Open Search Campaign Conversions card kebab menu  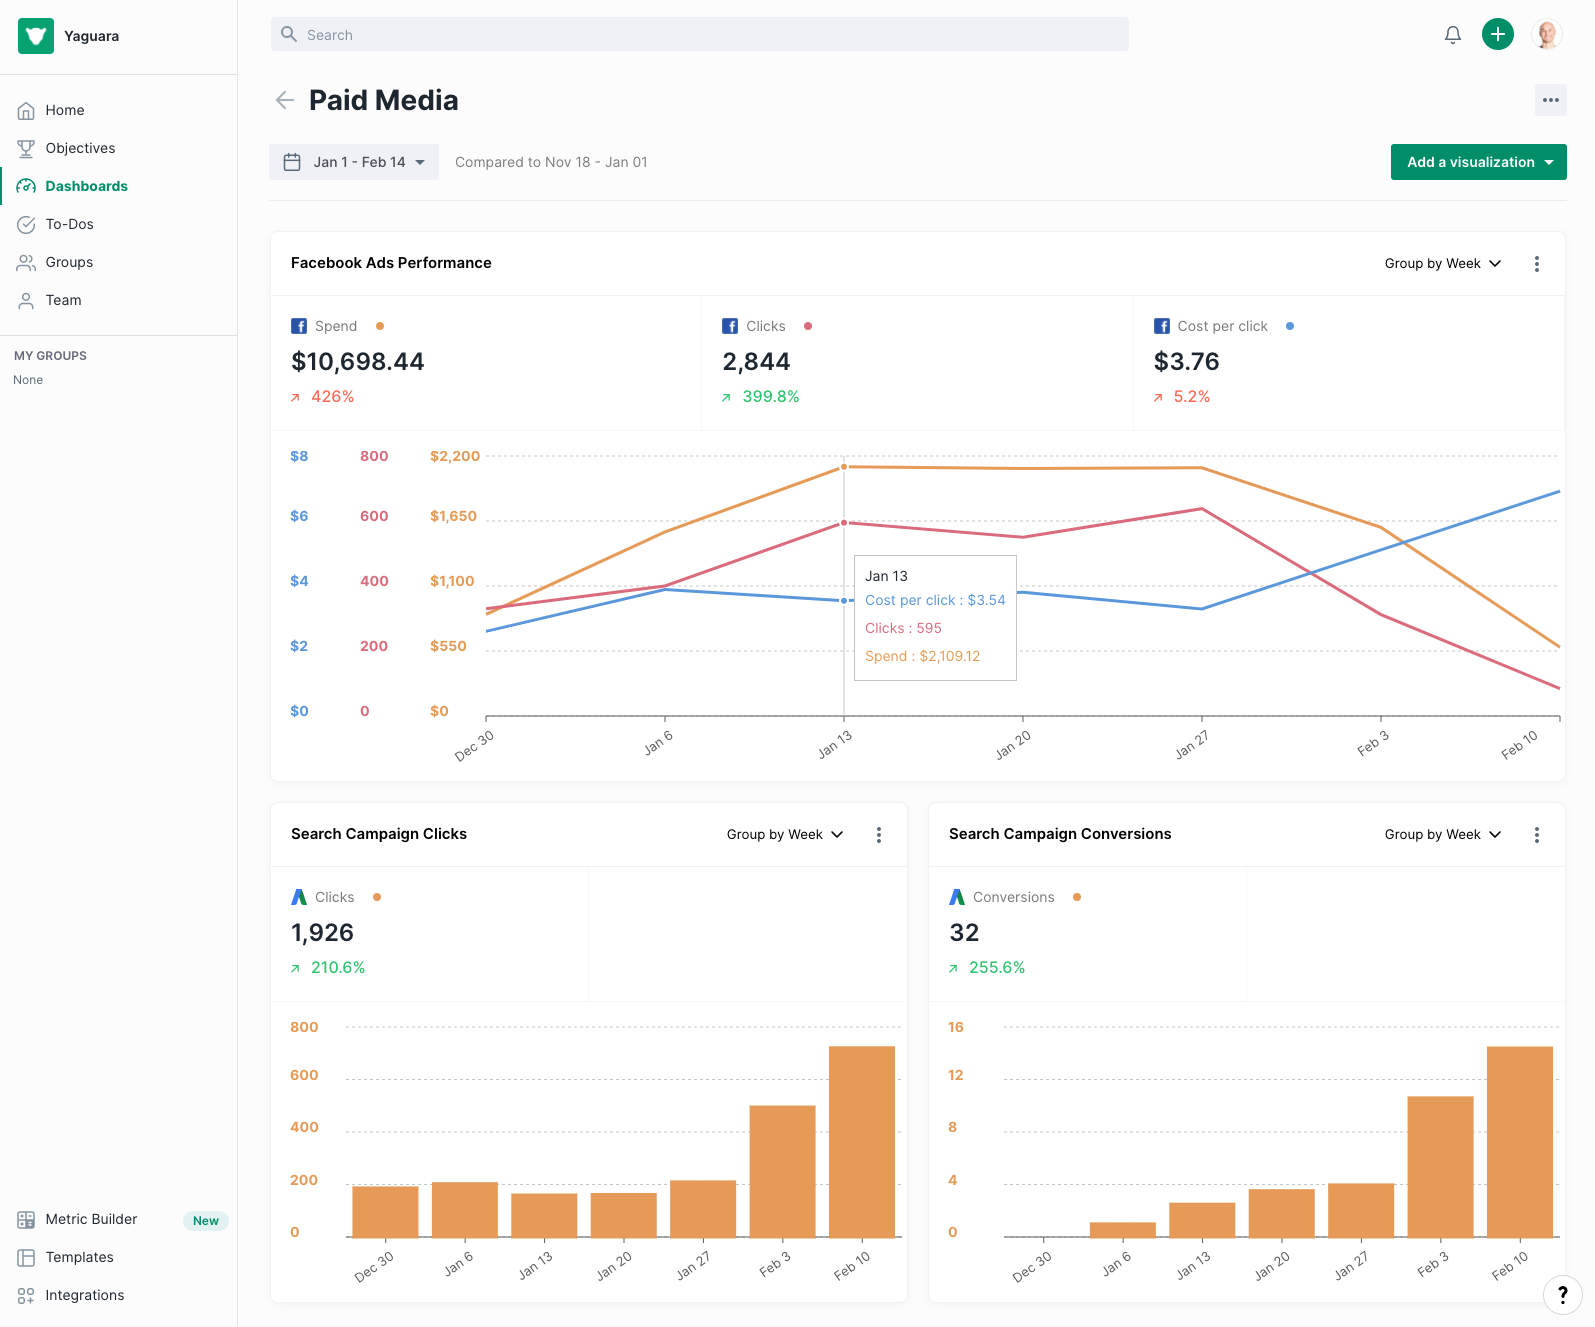coord(1537,835)
